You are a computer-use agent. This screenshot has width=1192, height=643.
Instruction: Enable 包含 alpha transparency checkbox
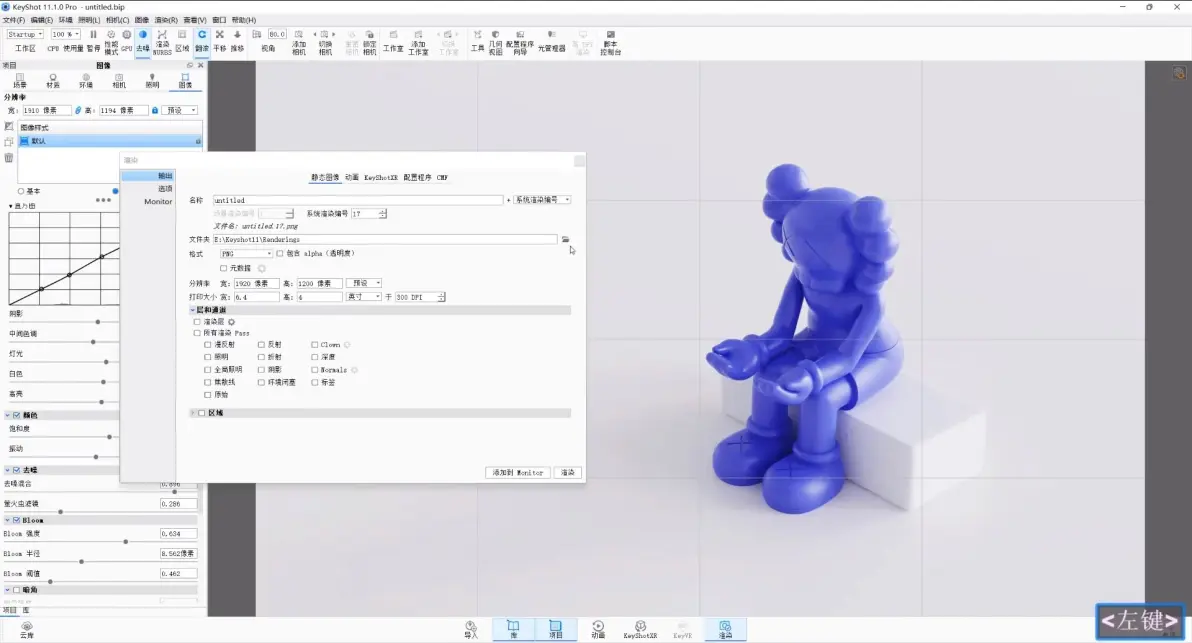tap(280, 254)
